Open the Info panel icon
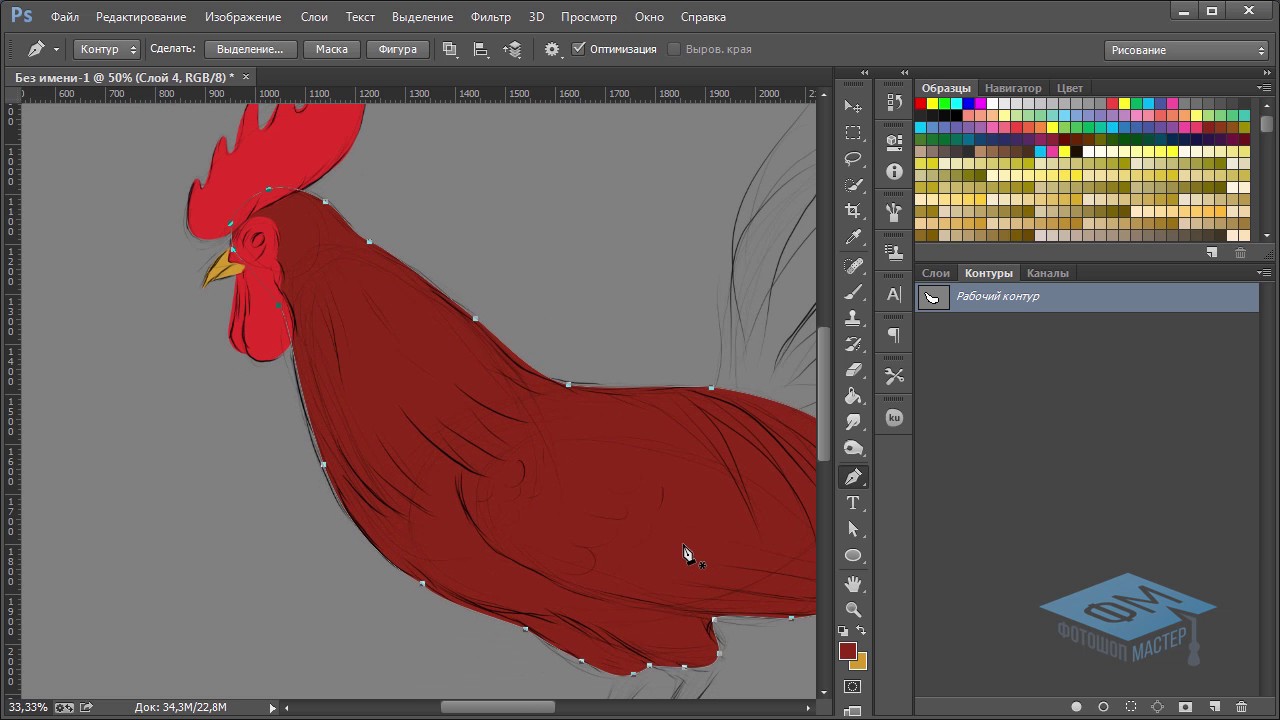The width and height of the screenshot is (1280, 720). click(894, 172)
